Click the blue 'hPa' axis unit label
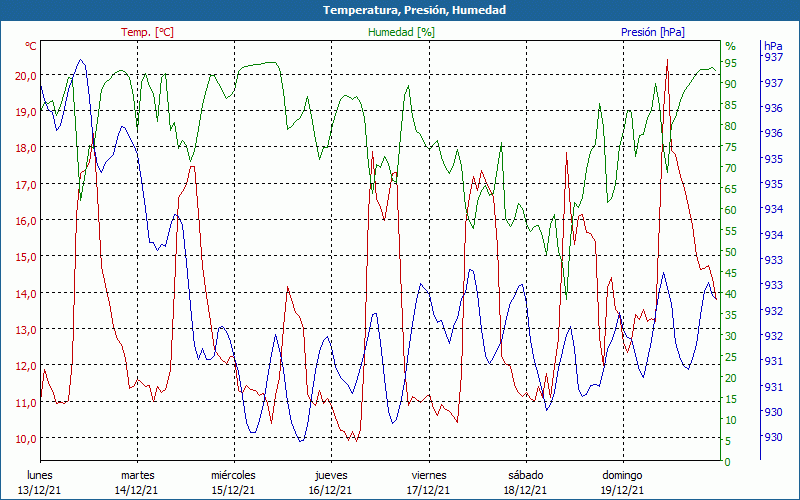The image size is (800, 500). pos(773,46)
